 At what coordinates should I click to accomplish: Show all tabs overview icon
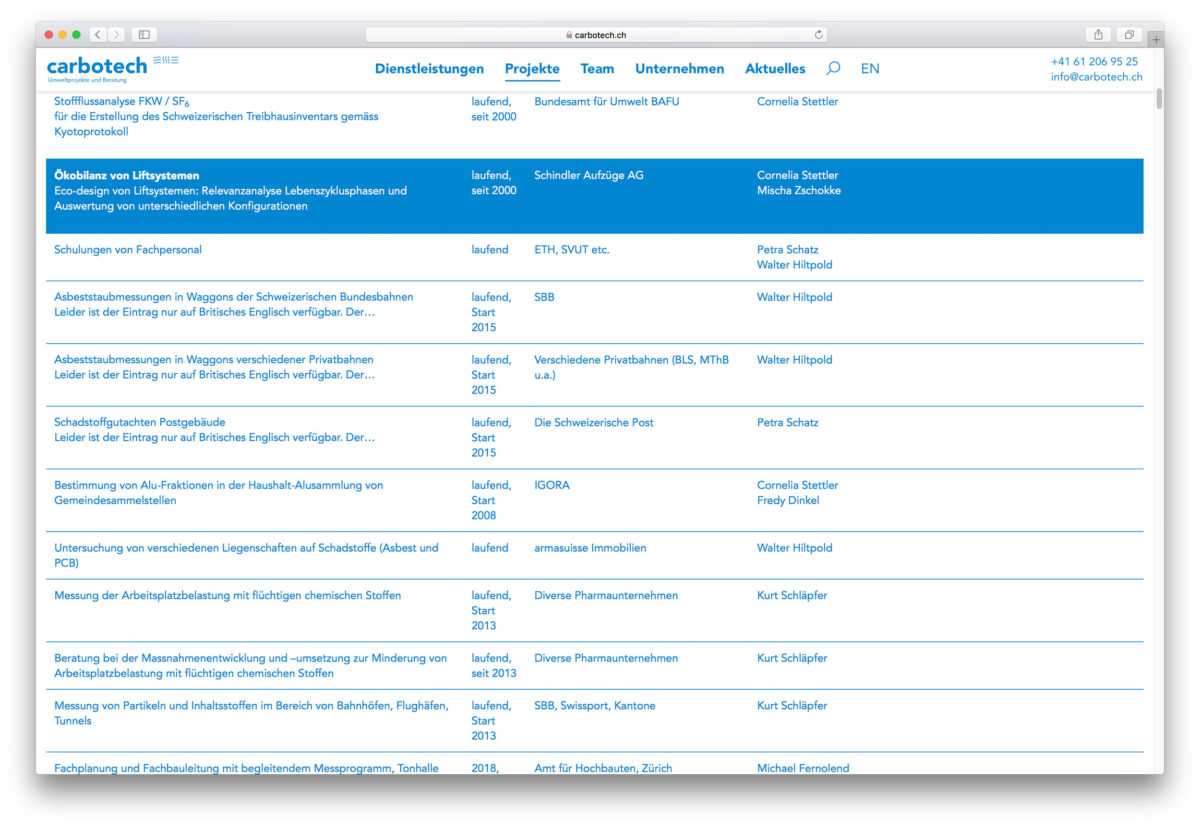[x=1128, y=35]
